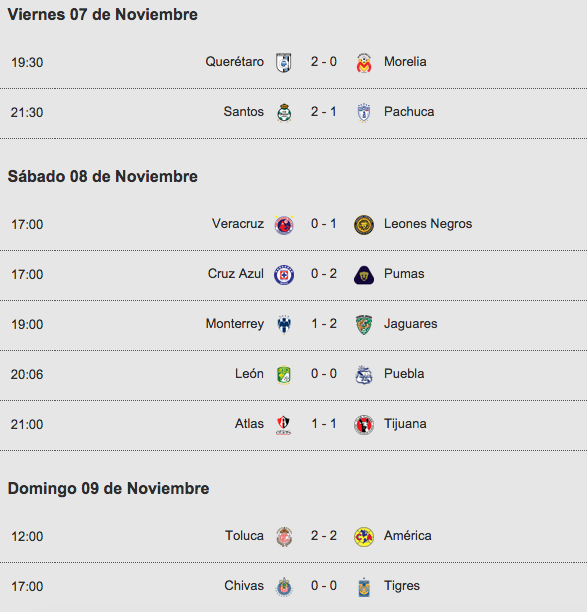Image resolution: width=587 pixels, height=612 pixels.
Task: Open the Jaguares team crest
Action: (x=364, y=325)
